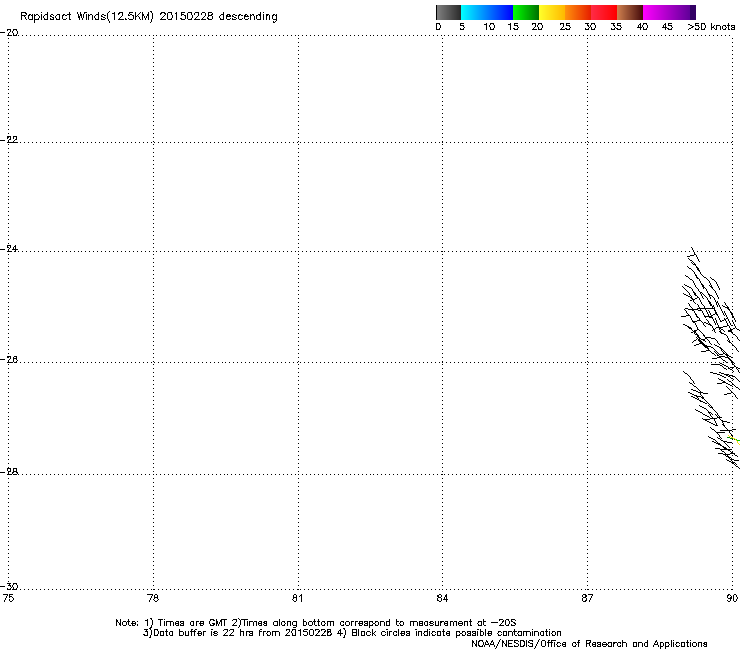740x650 pixels.
Task: Click the yellow 20-25 knots color segment
Action: coord(552,12)
